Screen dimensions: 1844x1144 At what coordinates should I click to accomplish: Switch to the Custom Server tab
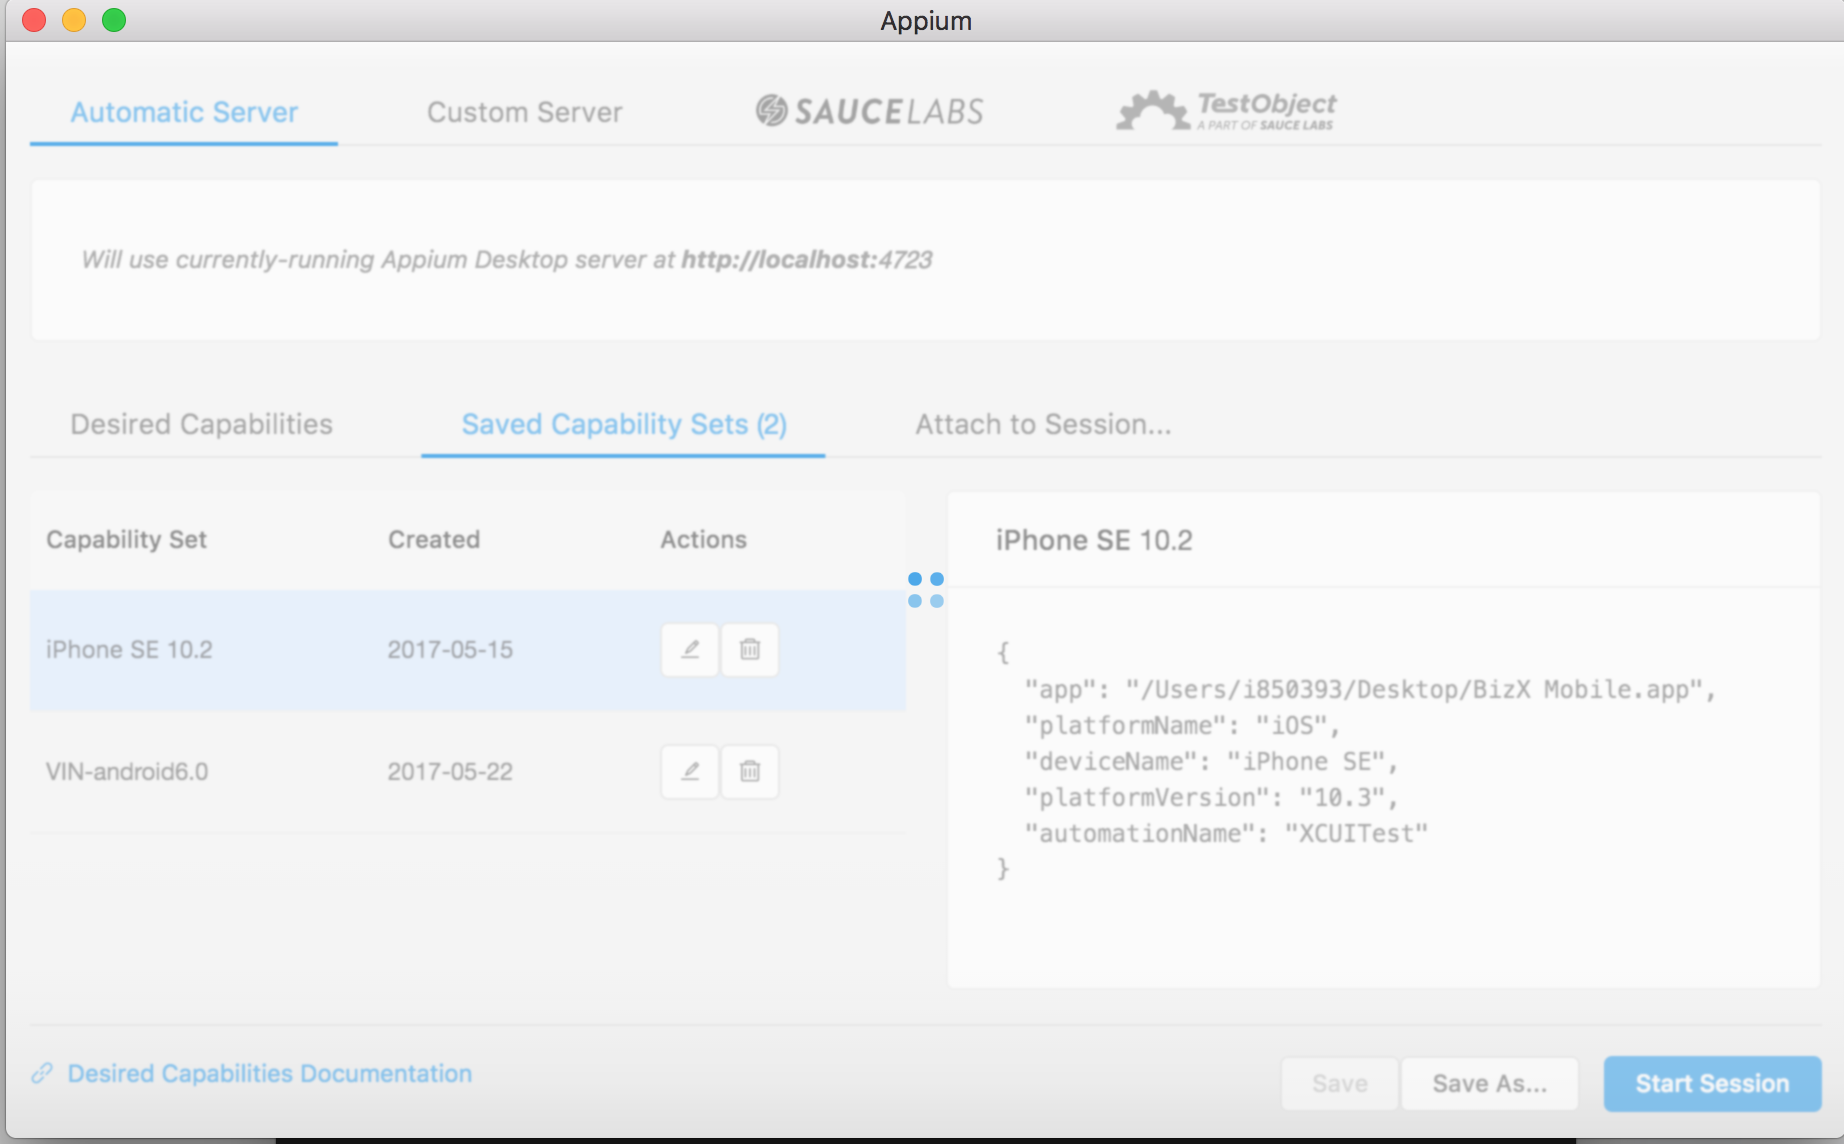525,112
